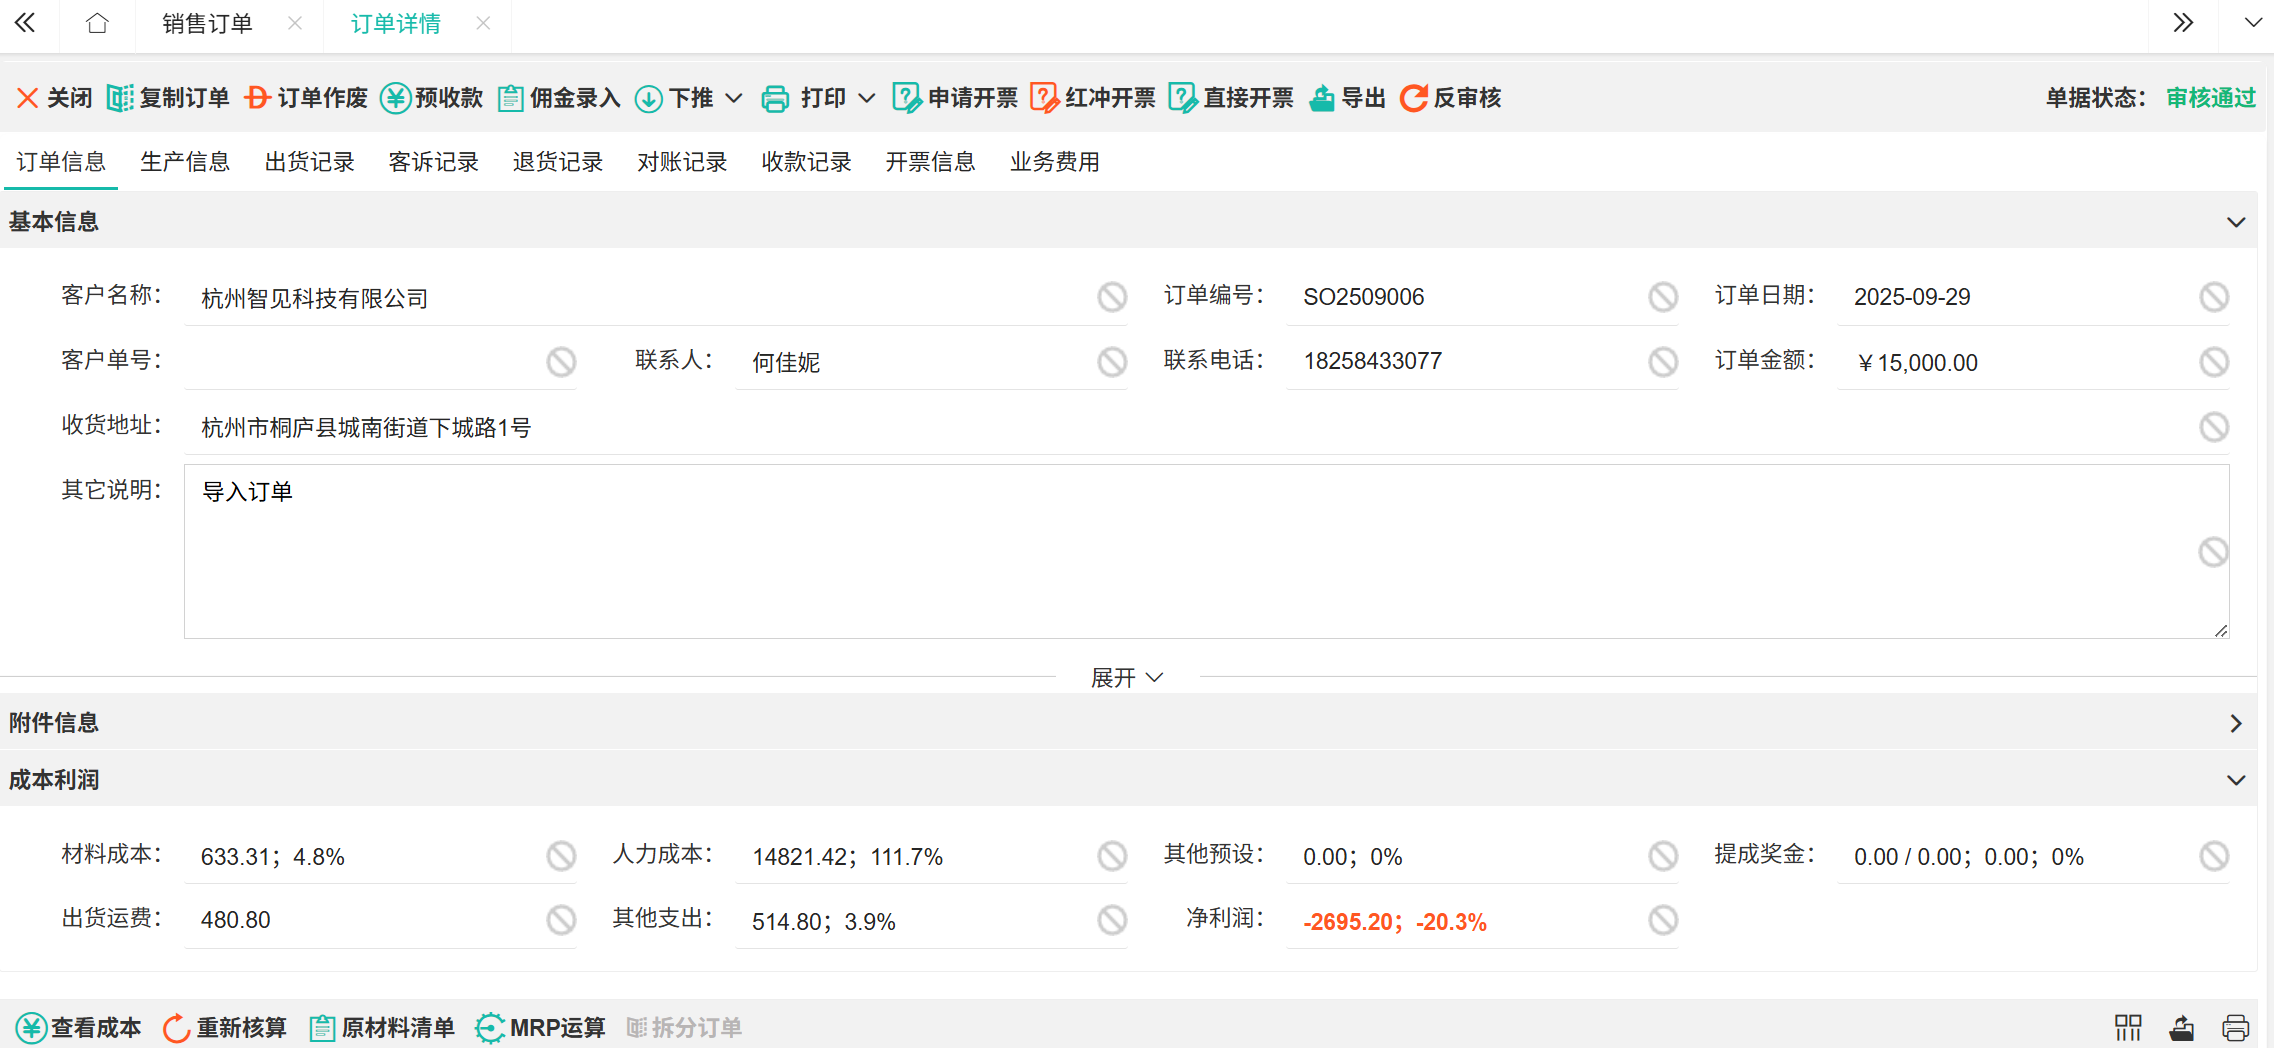Viewport: 2274px width, 1048px height.
Task: Switch to the 生产信息 tab
Action: click(x=185, y=162)
